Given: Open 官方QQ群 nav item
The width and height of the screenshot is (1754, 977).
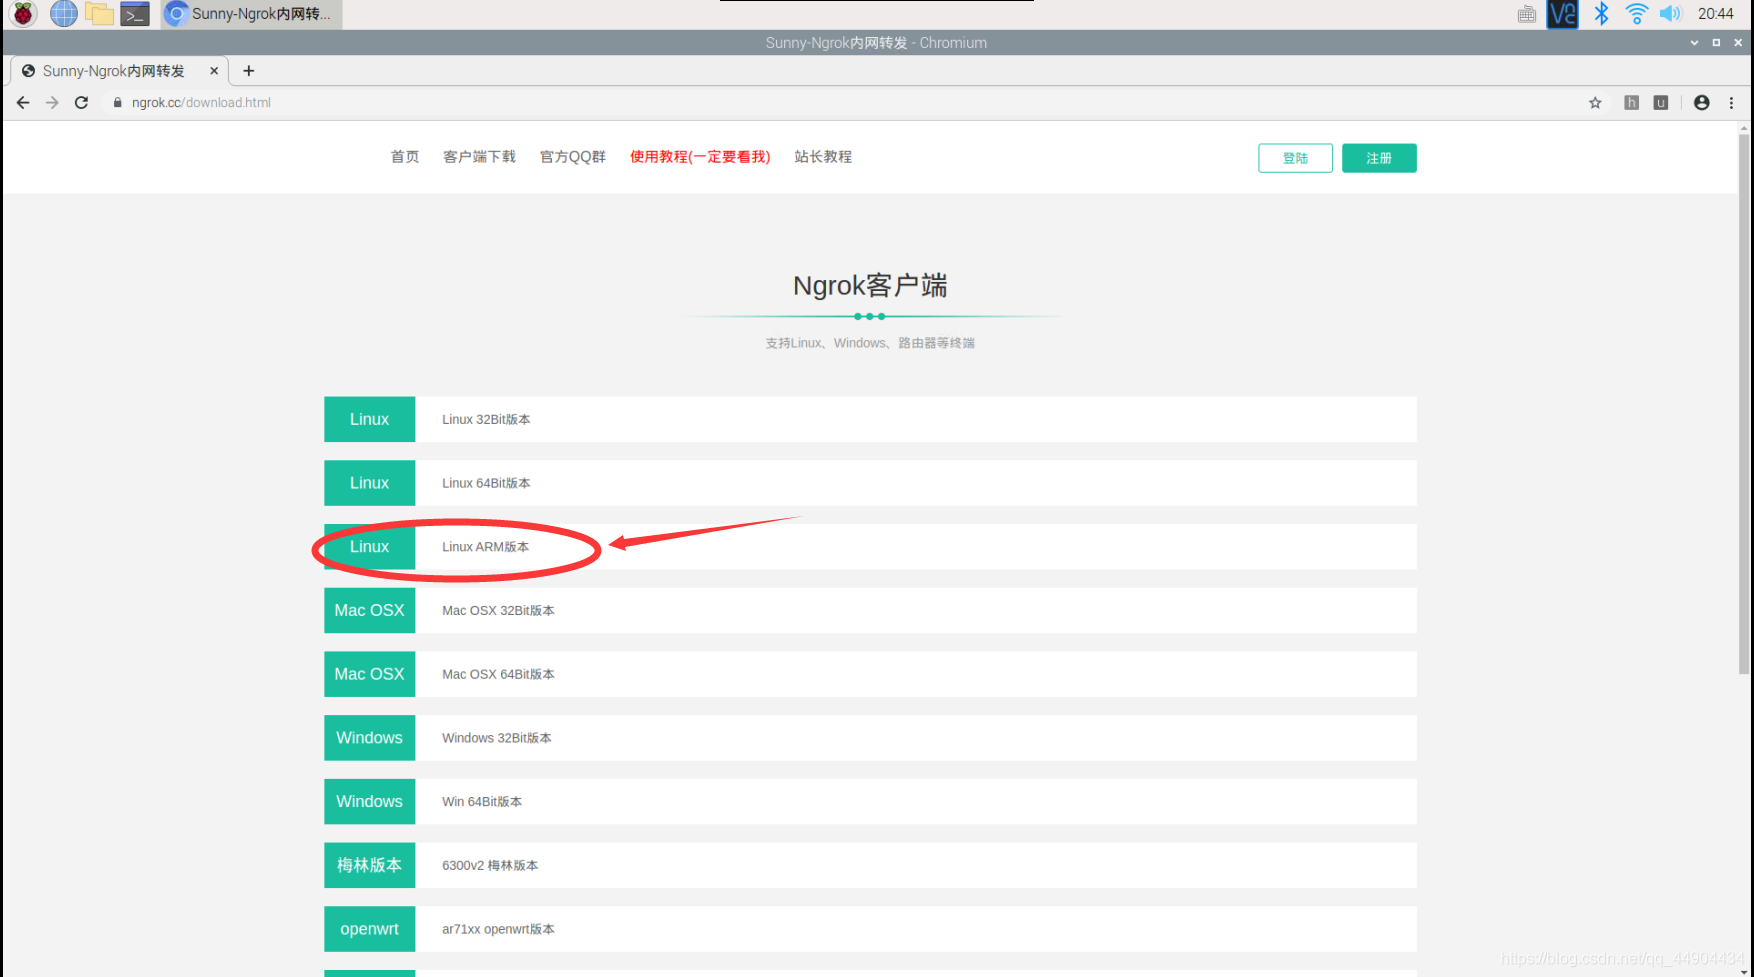Looking at the screenshot, I should (x=573, y=157).
